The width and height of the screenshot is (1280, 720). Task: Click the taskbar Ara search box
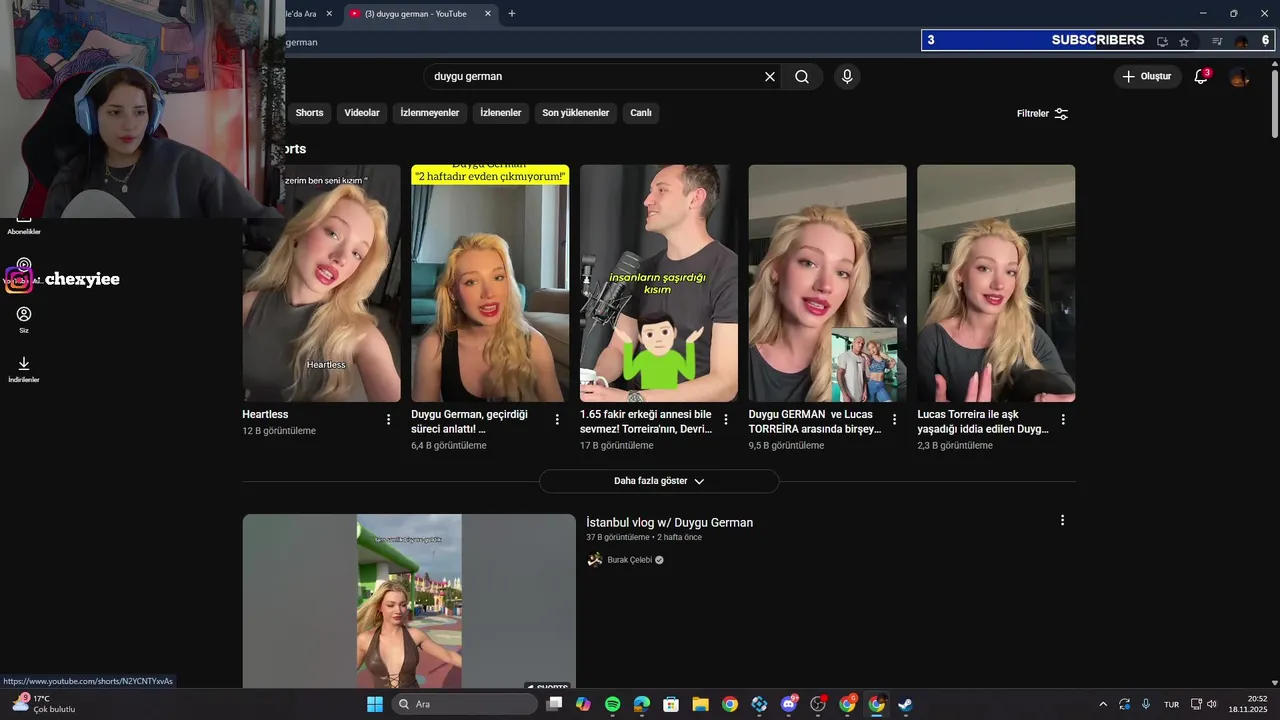coord(465,704)
